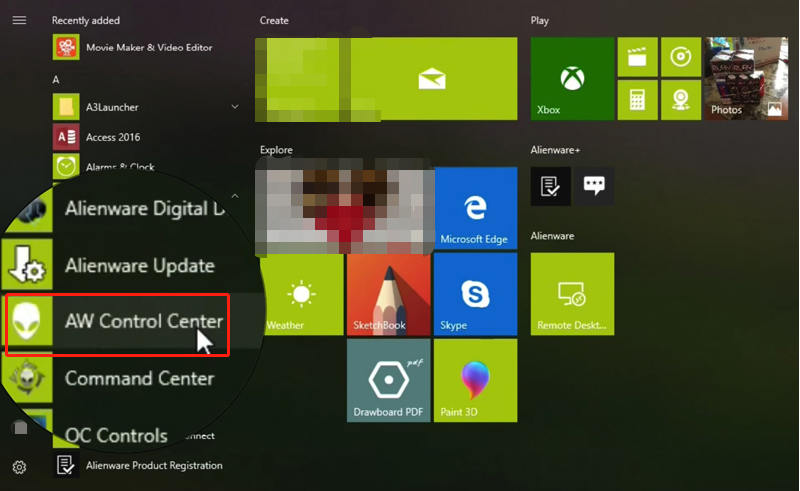Launch Skype from the tiles

coord(475,294)
